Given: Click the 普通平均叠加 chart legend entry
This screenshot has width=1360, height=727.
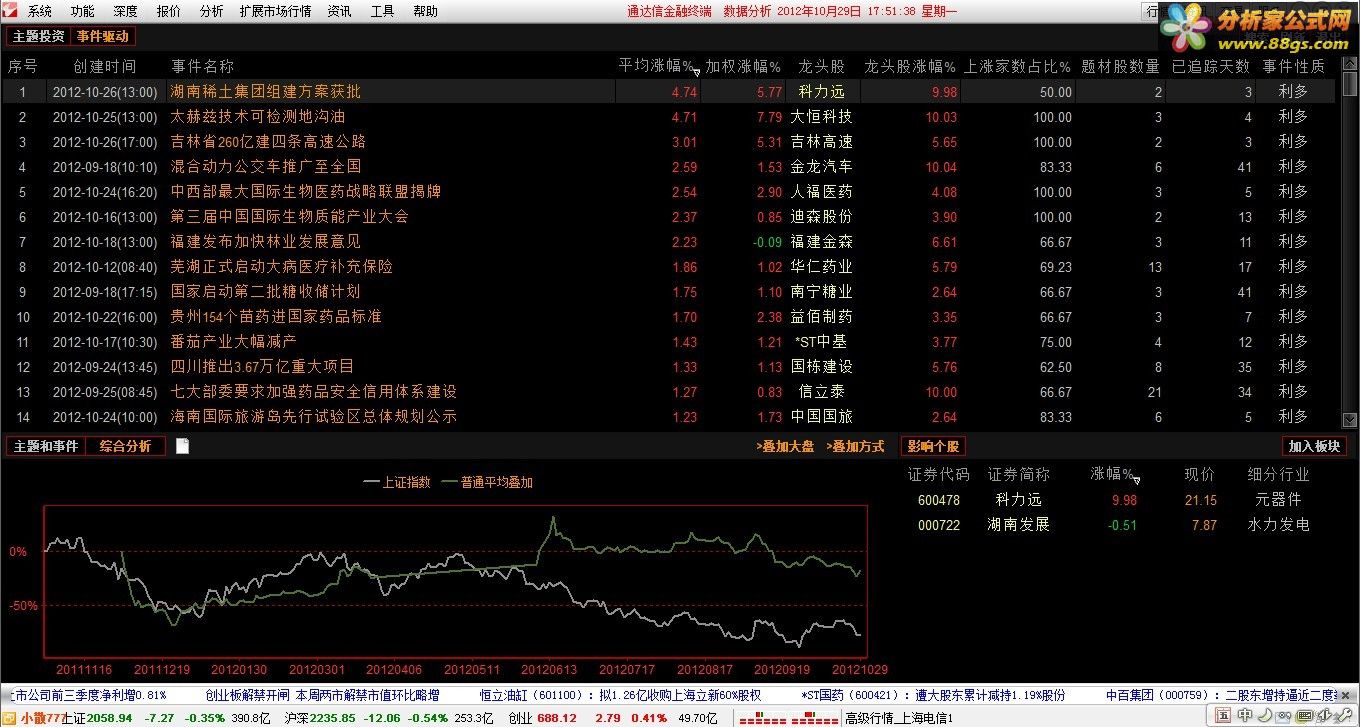Looking at the screenshot, I should [x=487, y=482].
